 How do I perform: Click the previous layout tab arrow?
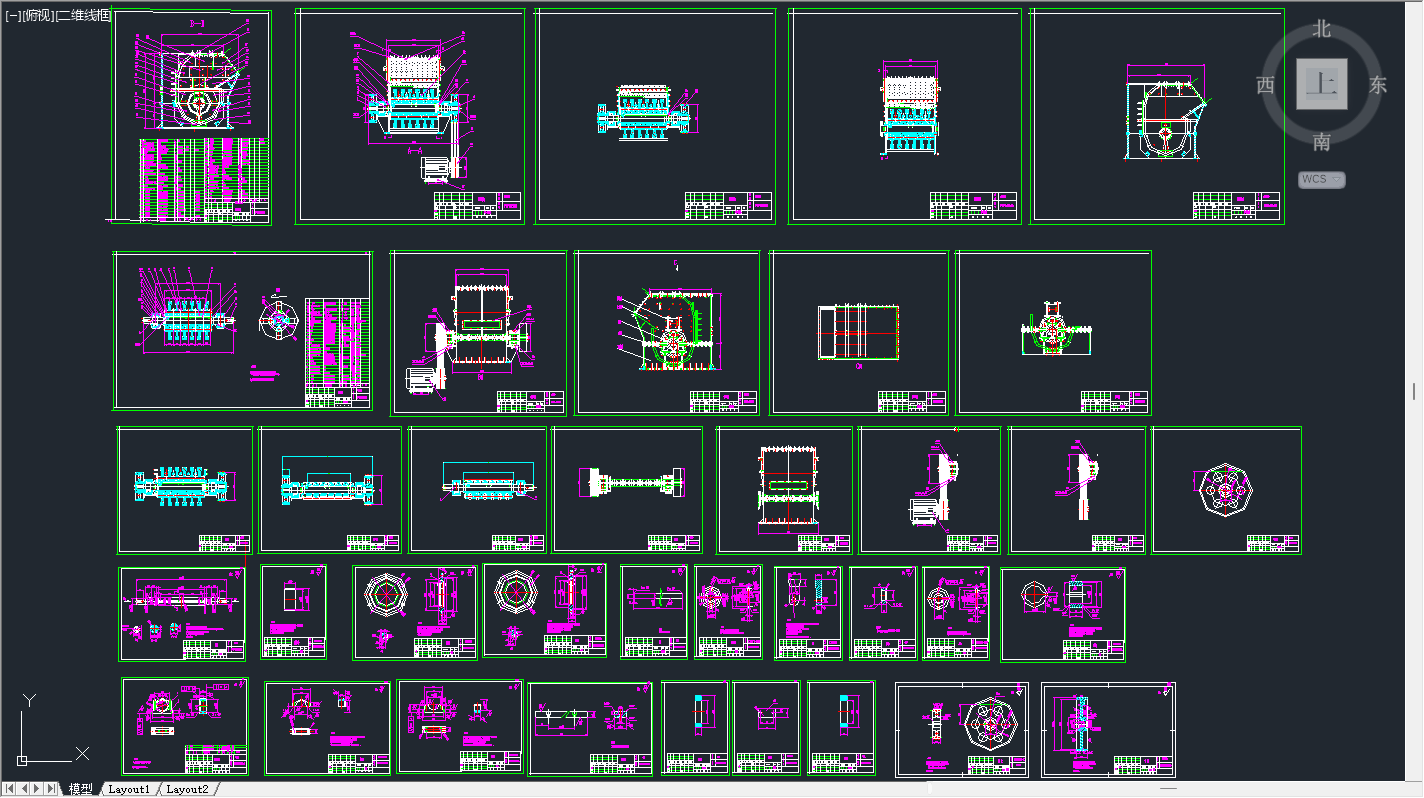click(24, 789)
